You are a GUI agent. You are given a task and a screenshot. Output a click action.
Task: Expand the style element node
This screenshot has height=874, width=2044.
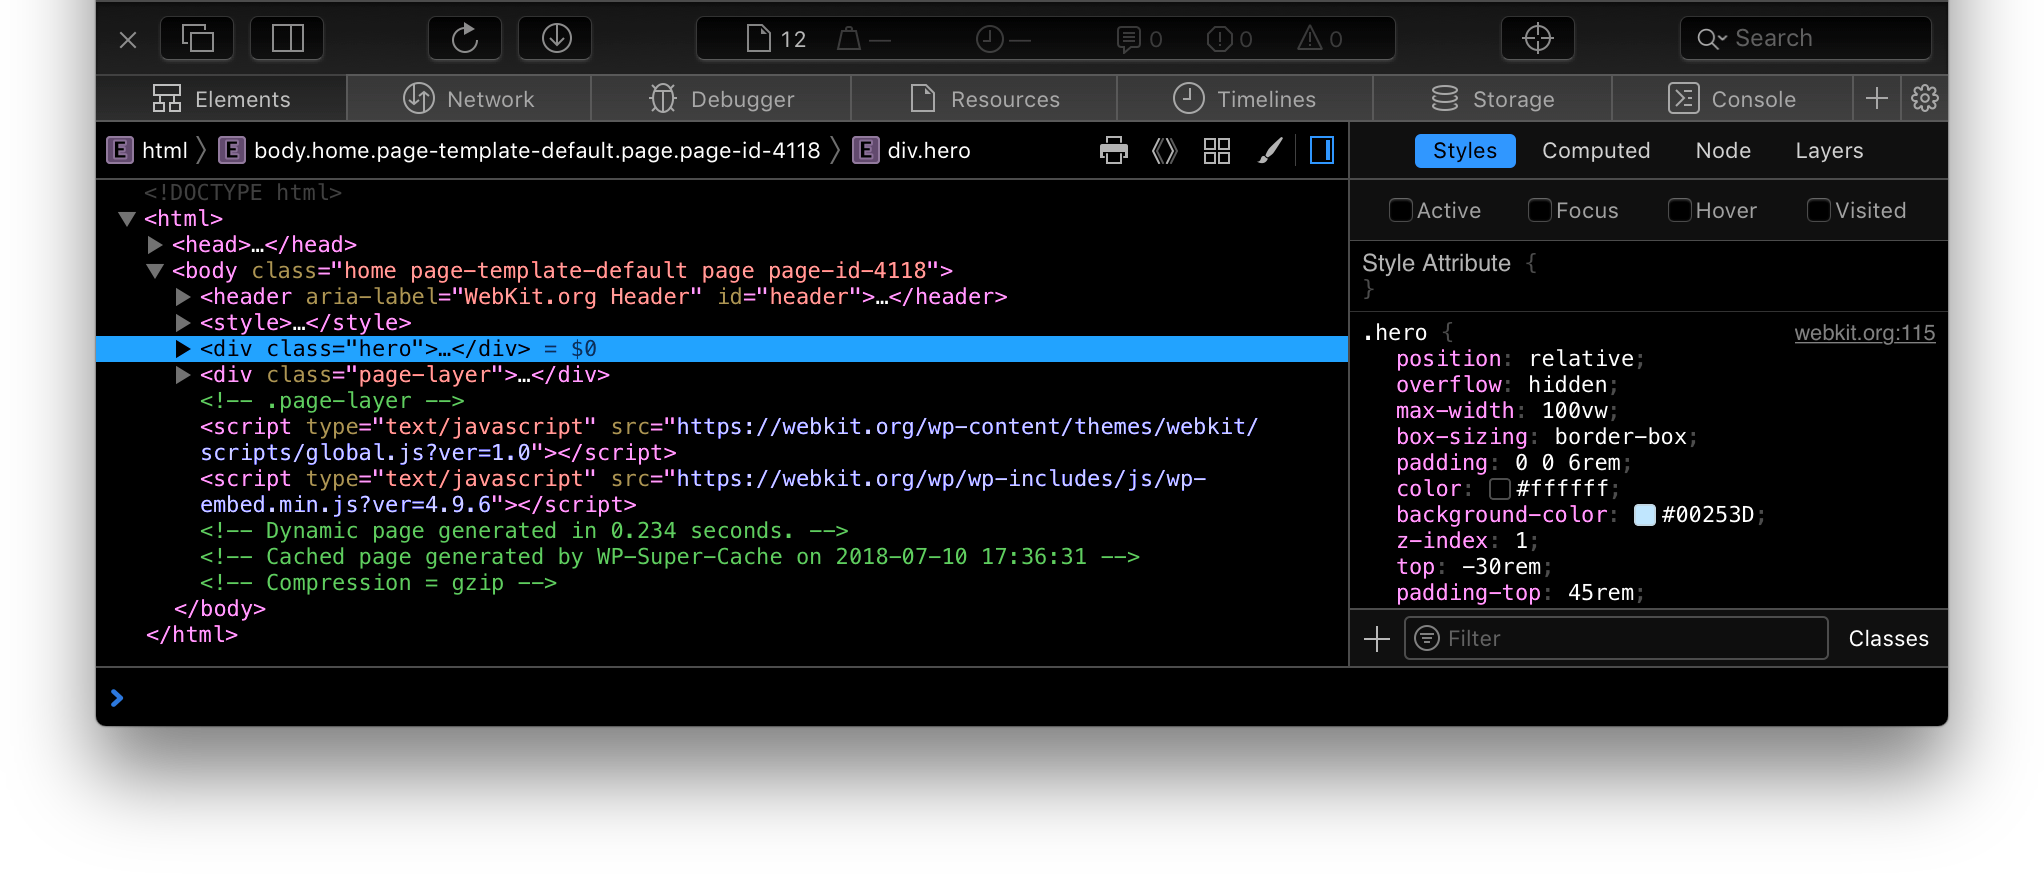pyautogui.click(x=183, y=322)
